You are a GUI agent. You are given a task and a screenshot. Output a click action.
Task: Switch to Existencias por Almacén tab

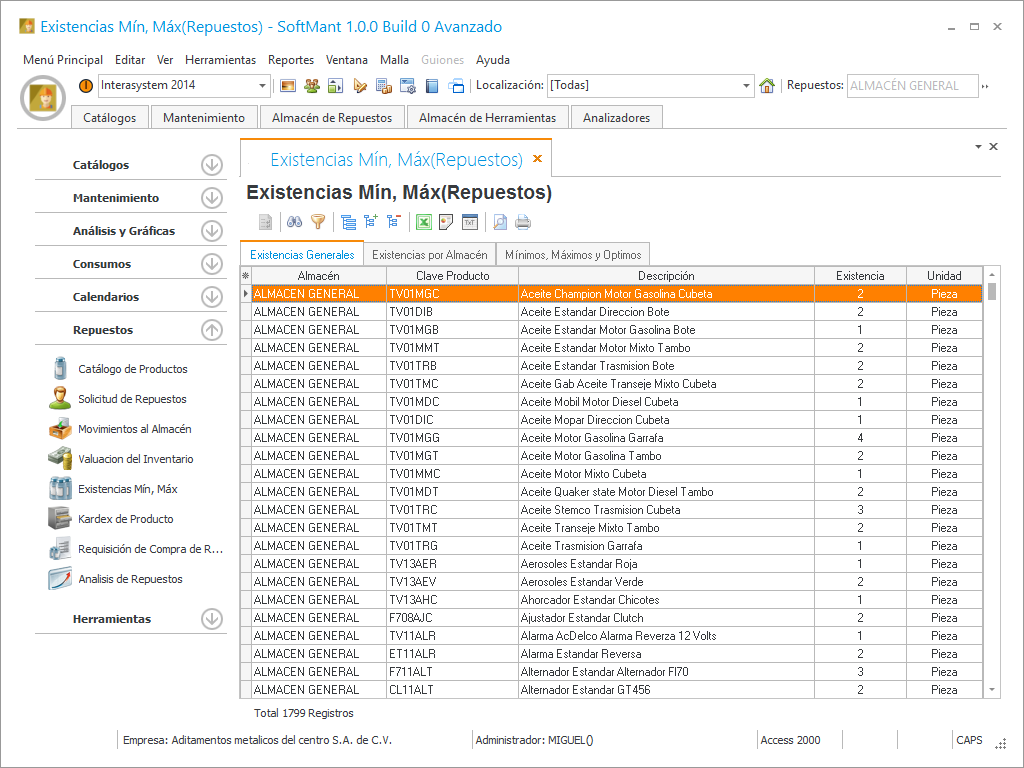pyautogui.click(x=429, y=255)
